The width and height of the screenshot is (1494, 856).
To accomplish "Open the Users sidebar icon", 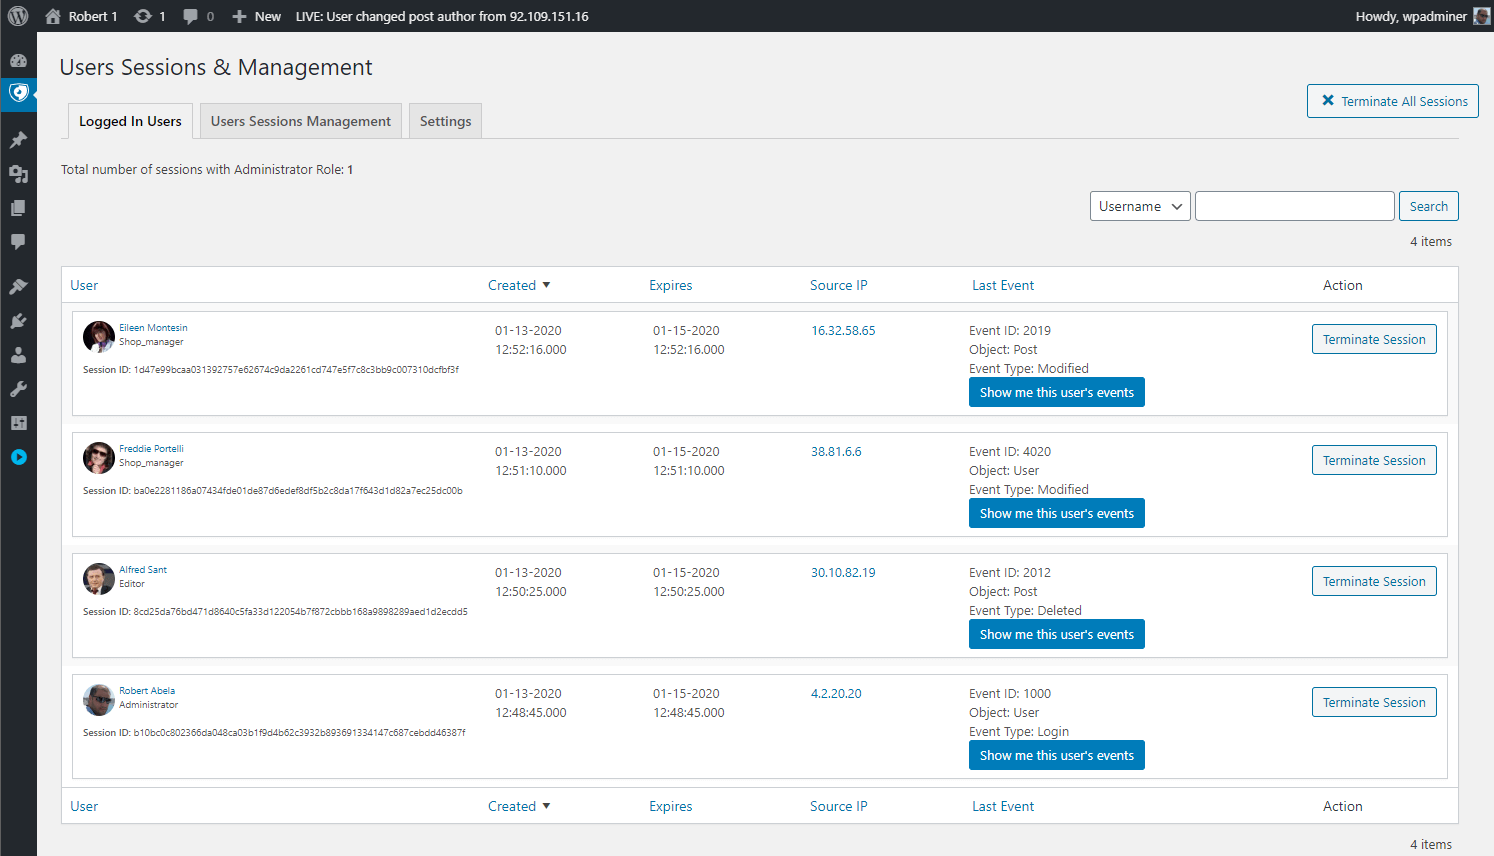I will click(x=18, y=355).
